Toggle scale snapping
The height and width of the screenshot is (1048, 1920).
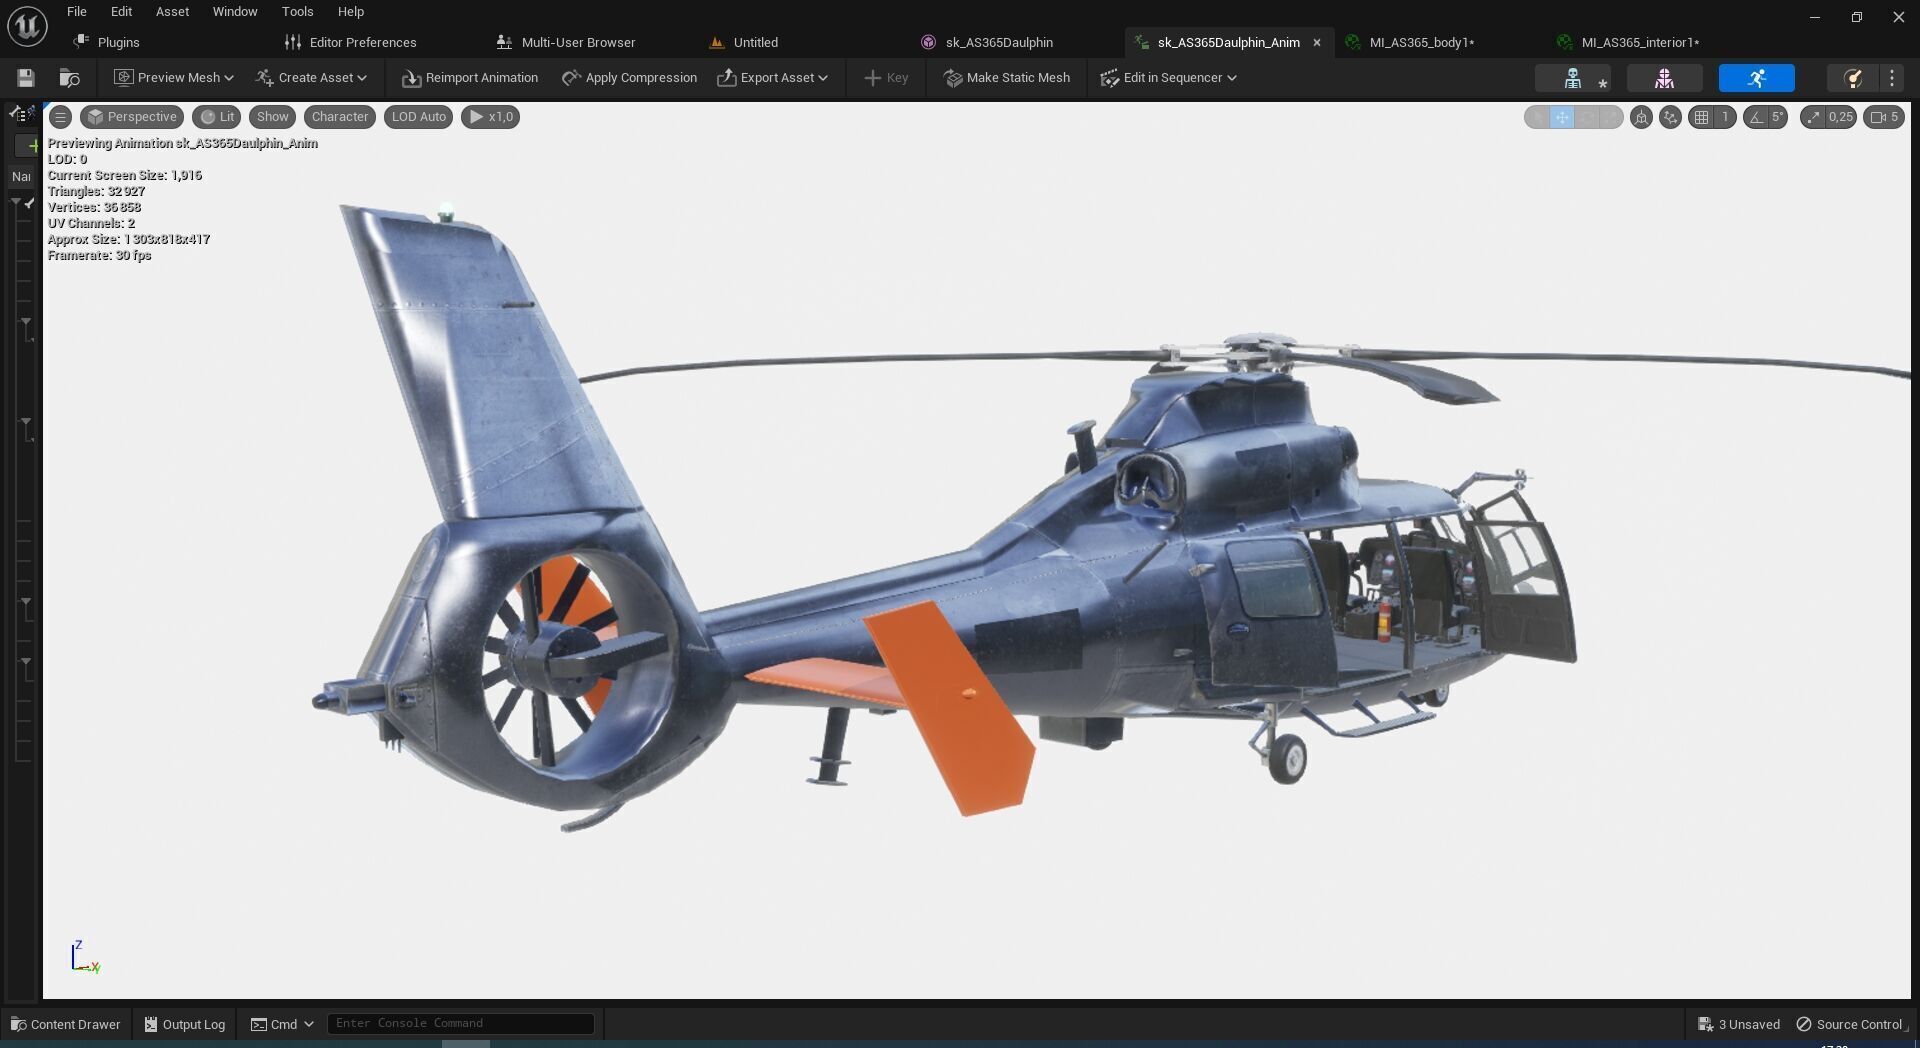point(1813,117)
